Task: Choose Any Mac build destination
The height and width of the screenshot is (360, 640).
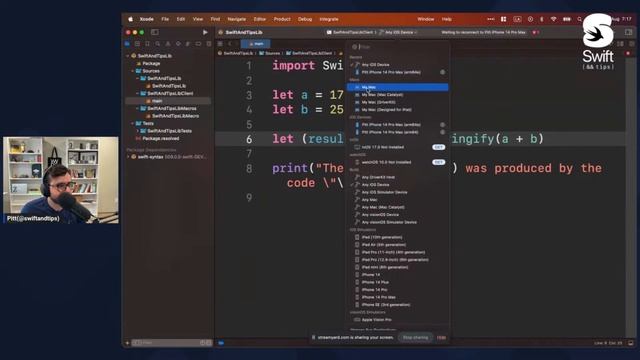Action: click(398, 200)
